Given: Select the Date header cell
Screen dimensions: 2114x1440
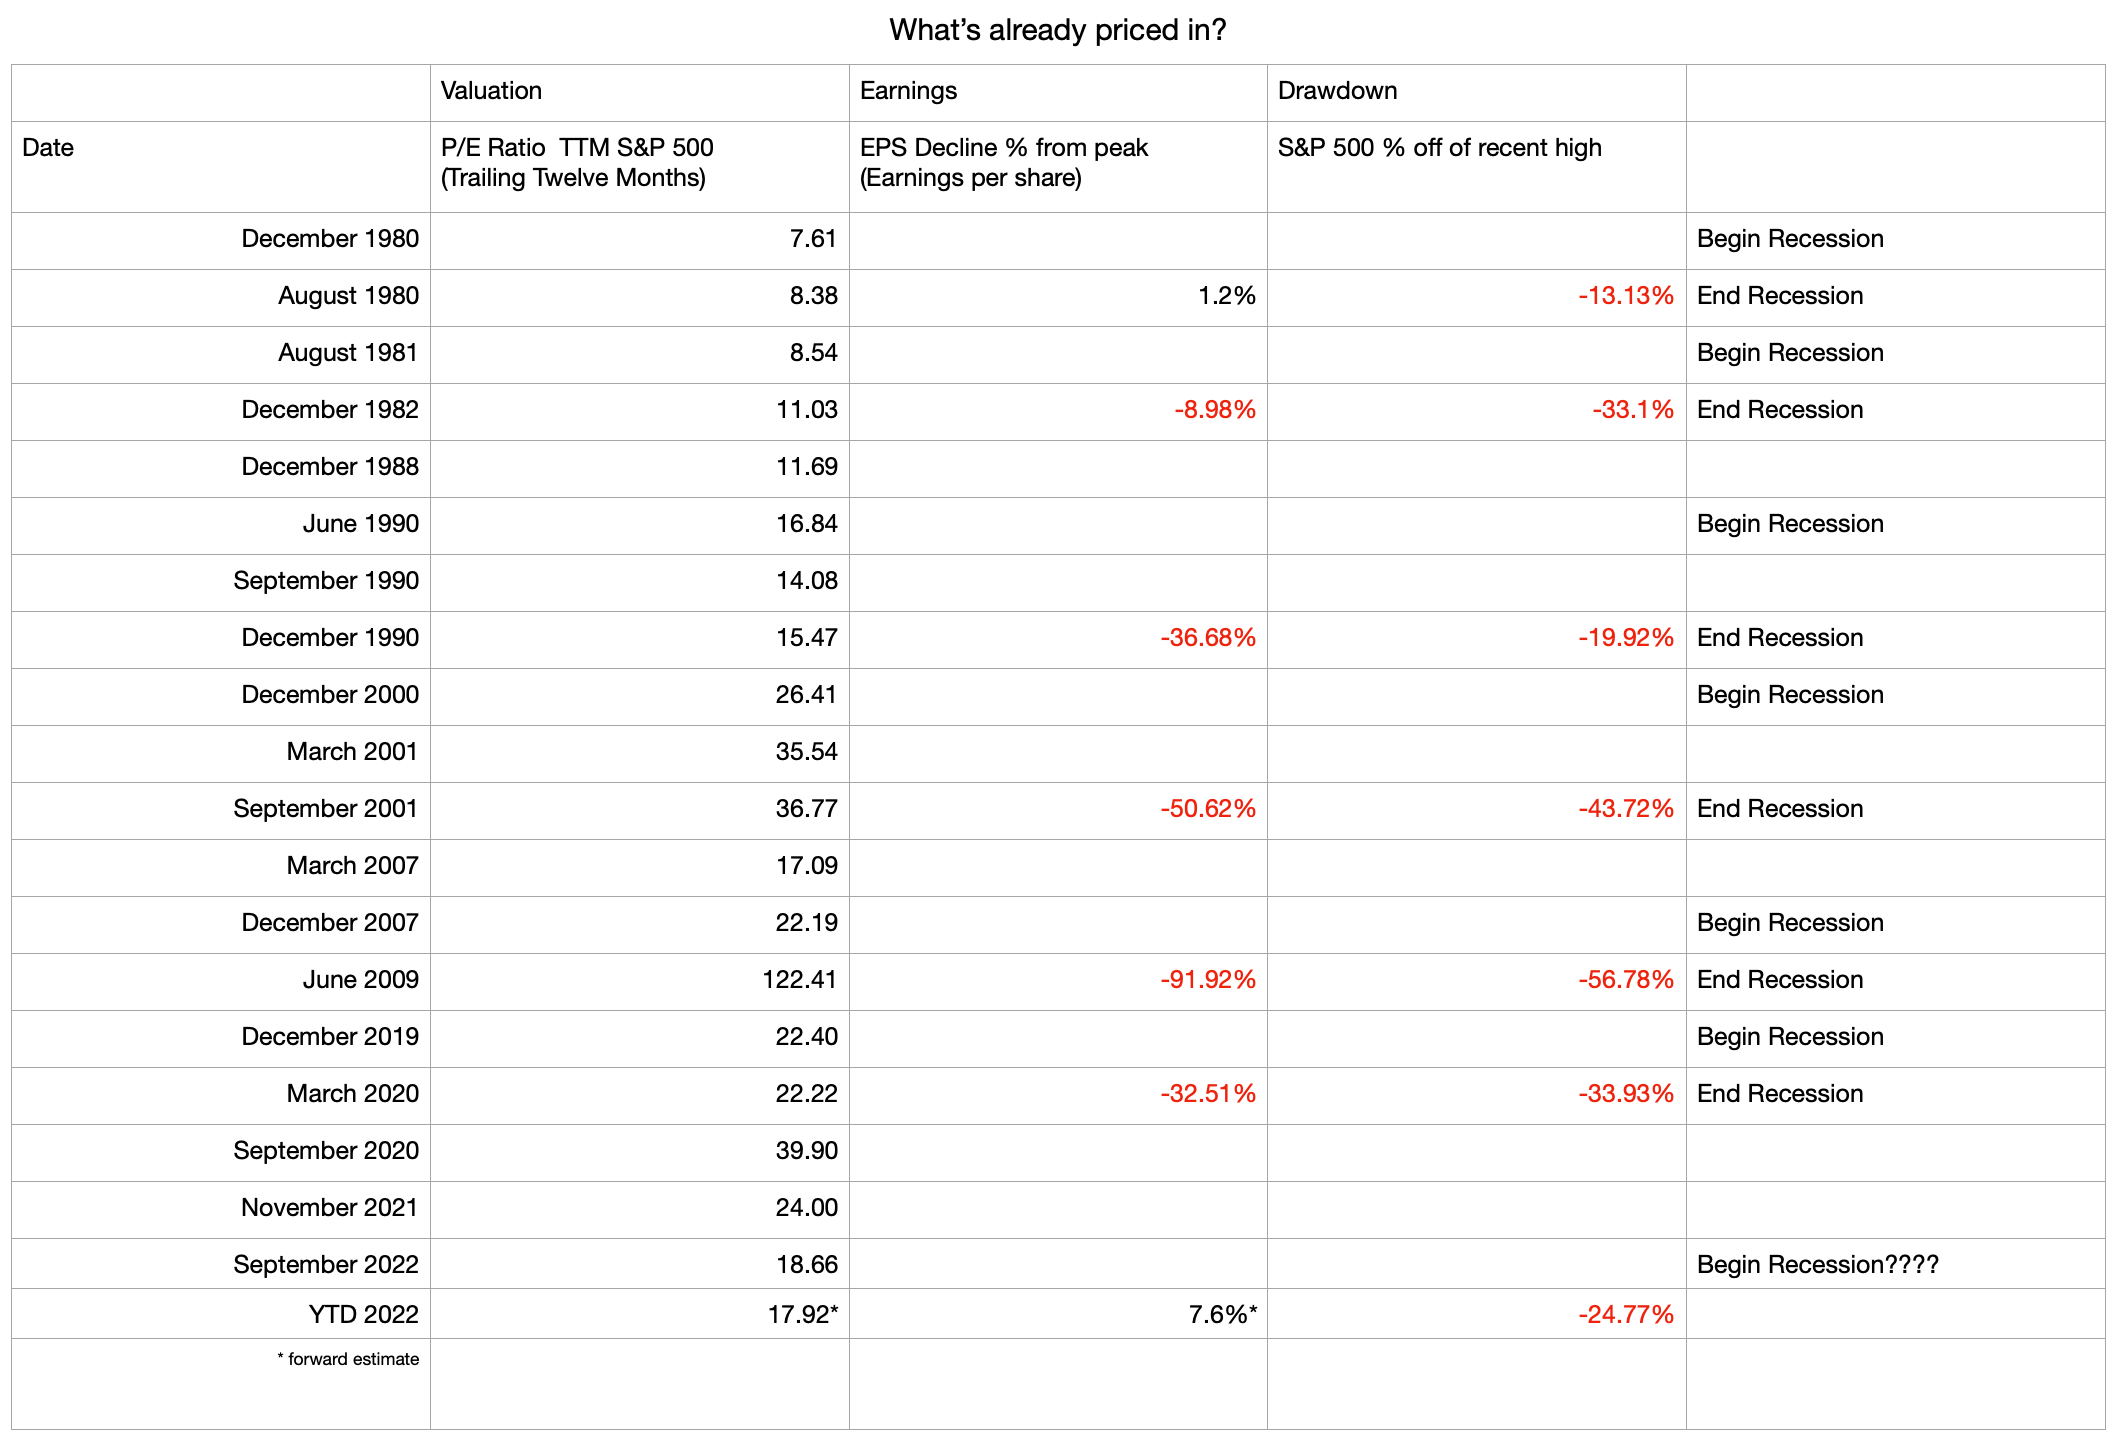Looking at the screenshot, I should tap(48, 148).
